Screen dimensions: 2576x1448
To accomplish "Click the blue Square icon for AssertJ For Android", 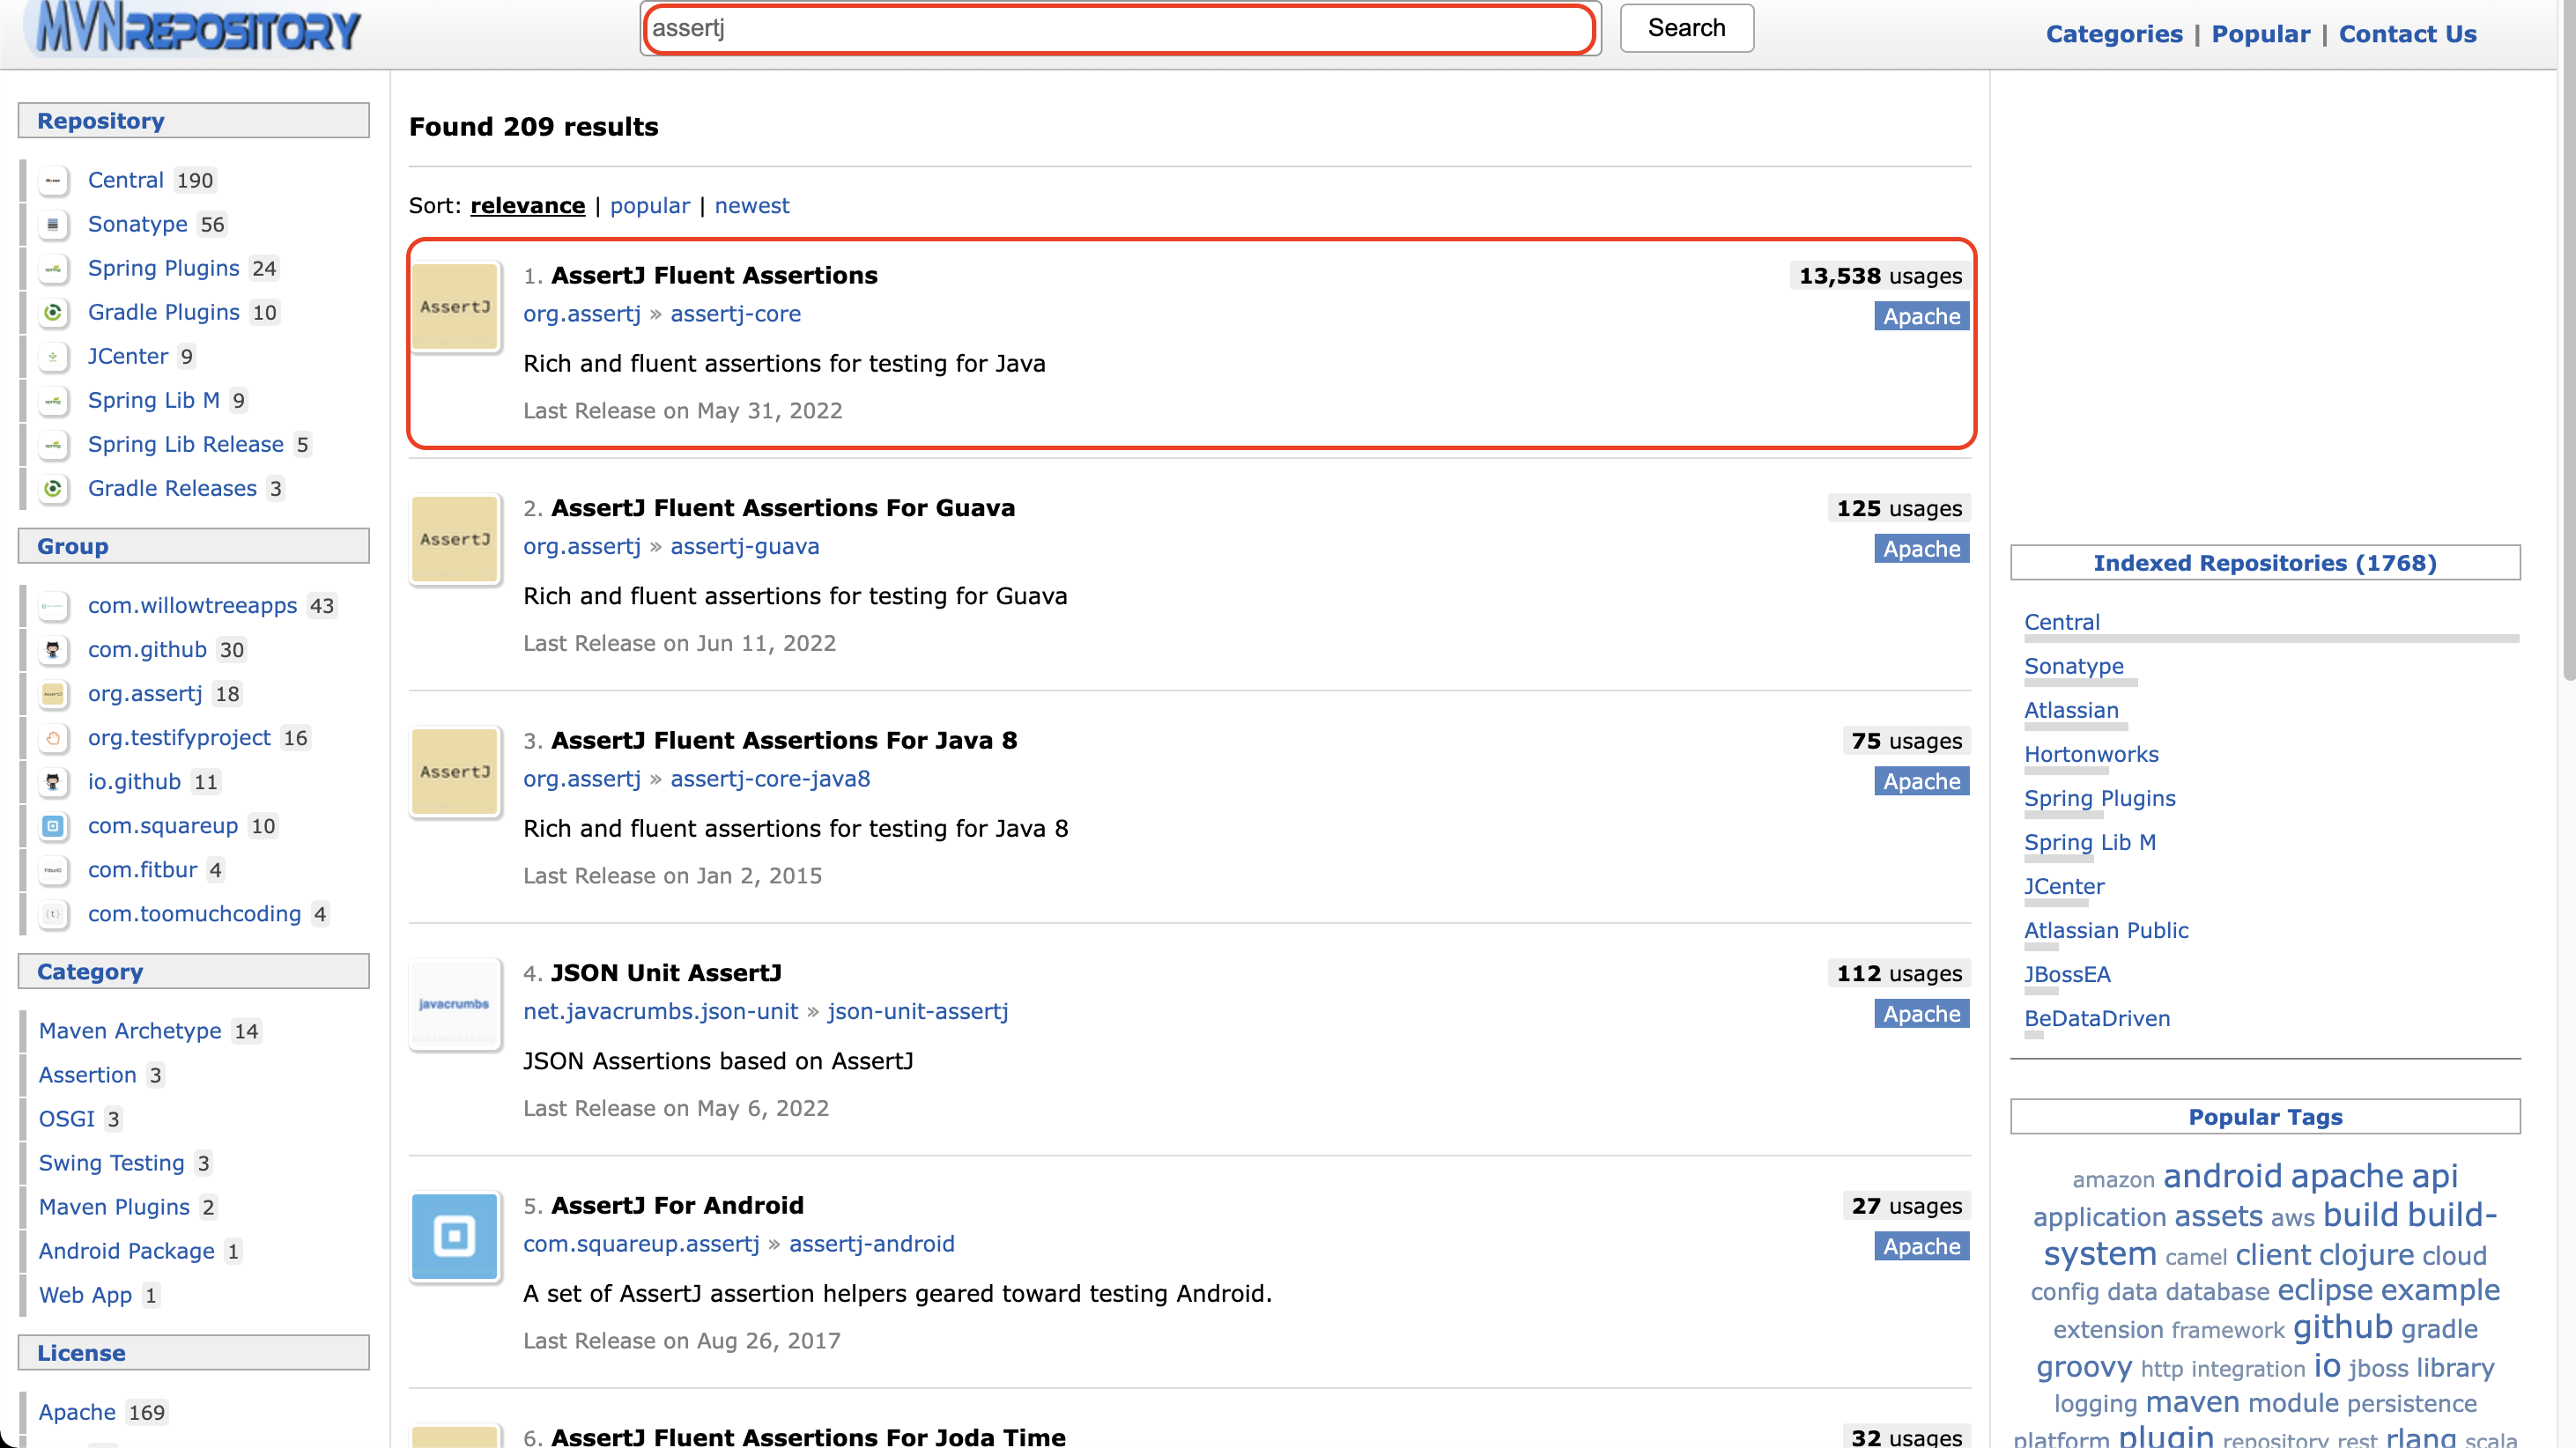I will click(455, 1236).
